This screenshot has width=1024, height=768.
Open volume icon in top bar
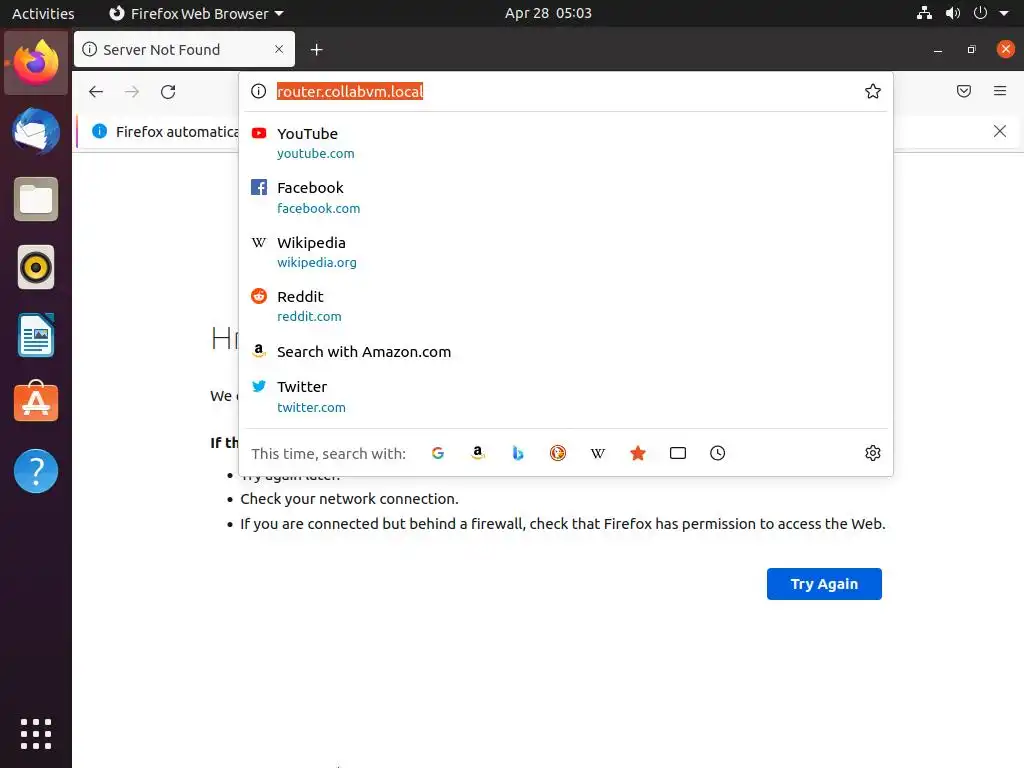point(952,13)
